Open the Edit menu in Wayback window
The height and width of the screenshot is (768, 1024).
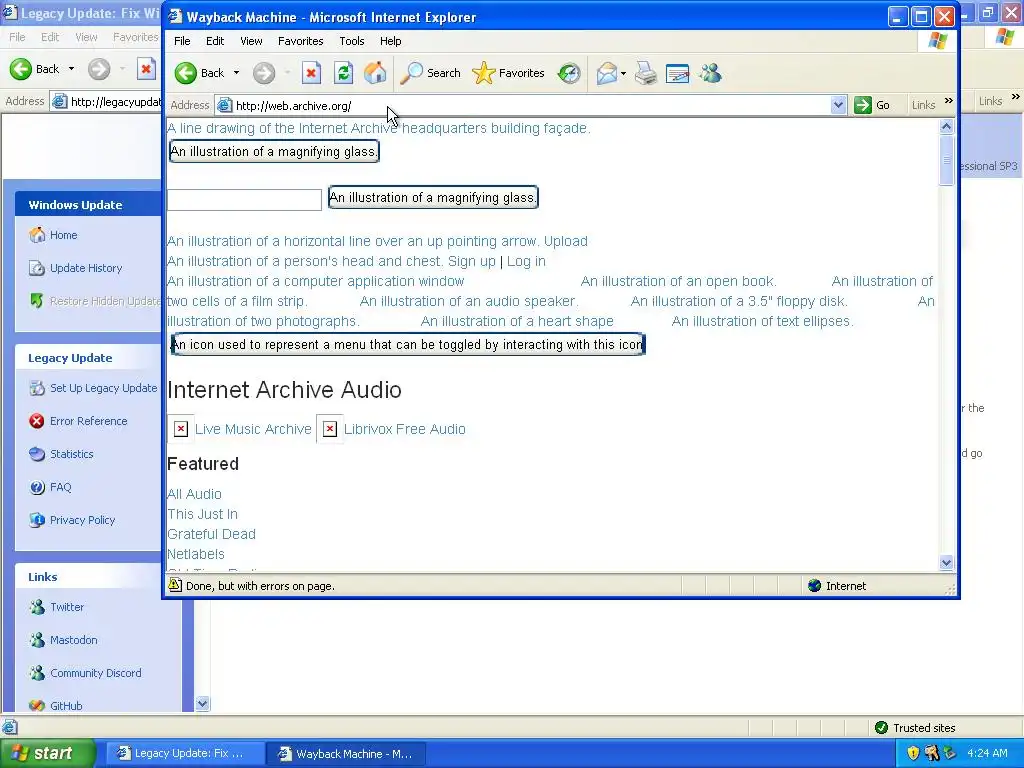pyautogui.click(x=215, y=41)
